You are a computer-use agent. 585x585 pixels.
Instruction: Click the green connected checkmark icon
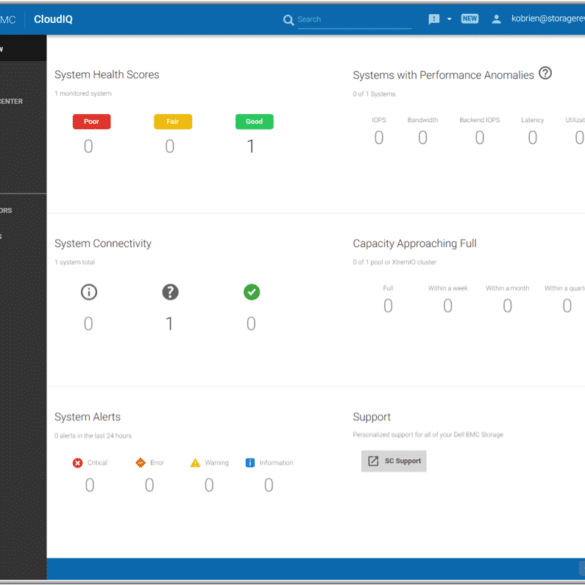[x=251, y=292]
